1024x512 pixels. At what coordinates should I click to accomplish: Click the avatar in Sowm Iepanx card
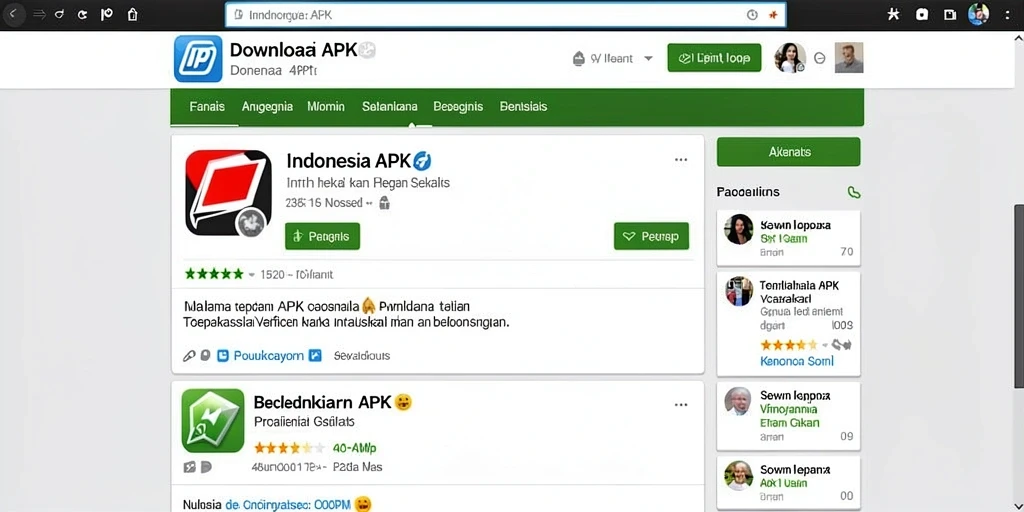739,476
